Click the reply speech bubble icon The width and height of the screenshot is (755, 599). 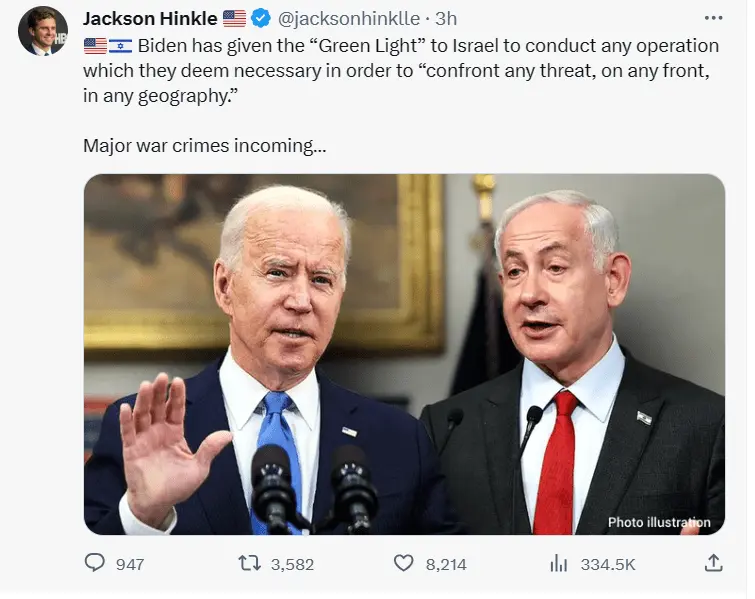click(95, 562)
